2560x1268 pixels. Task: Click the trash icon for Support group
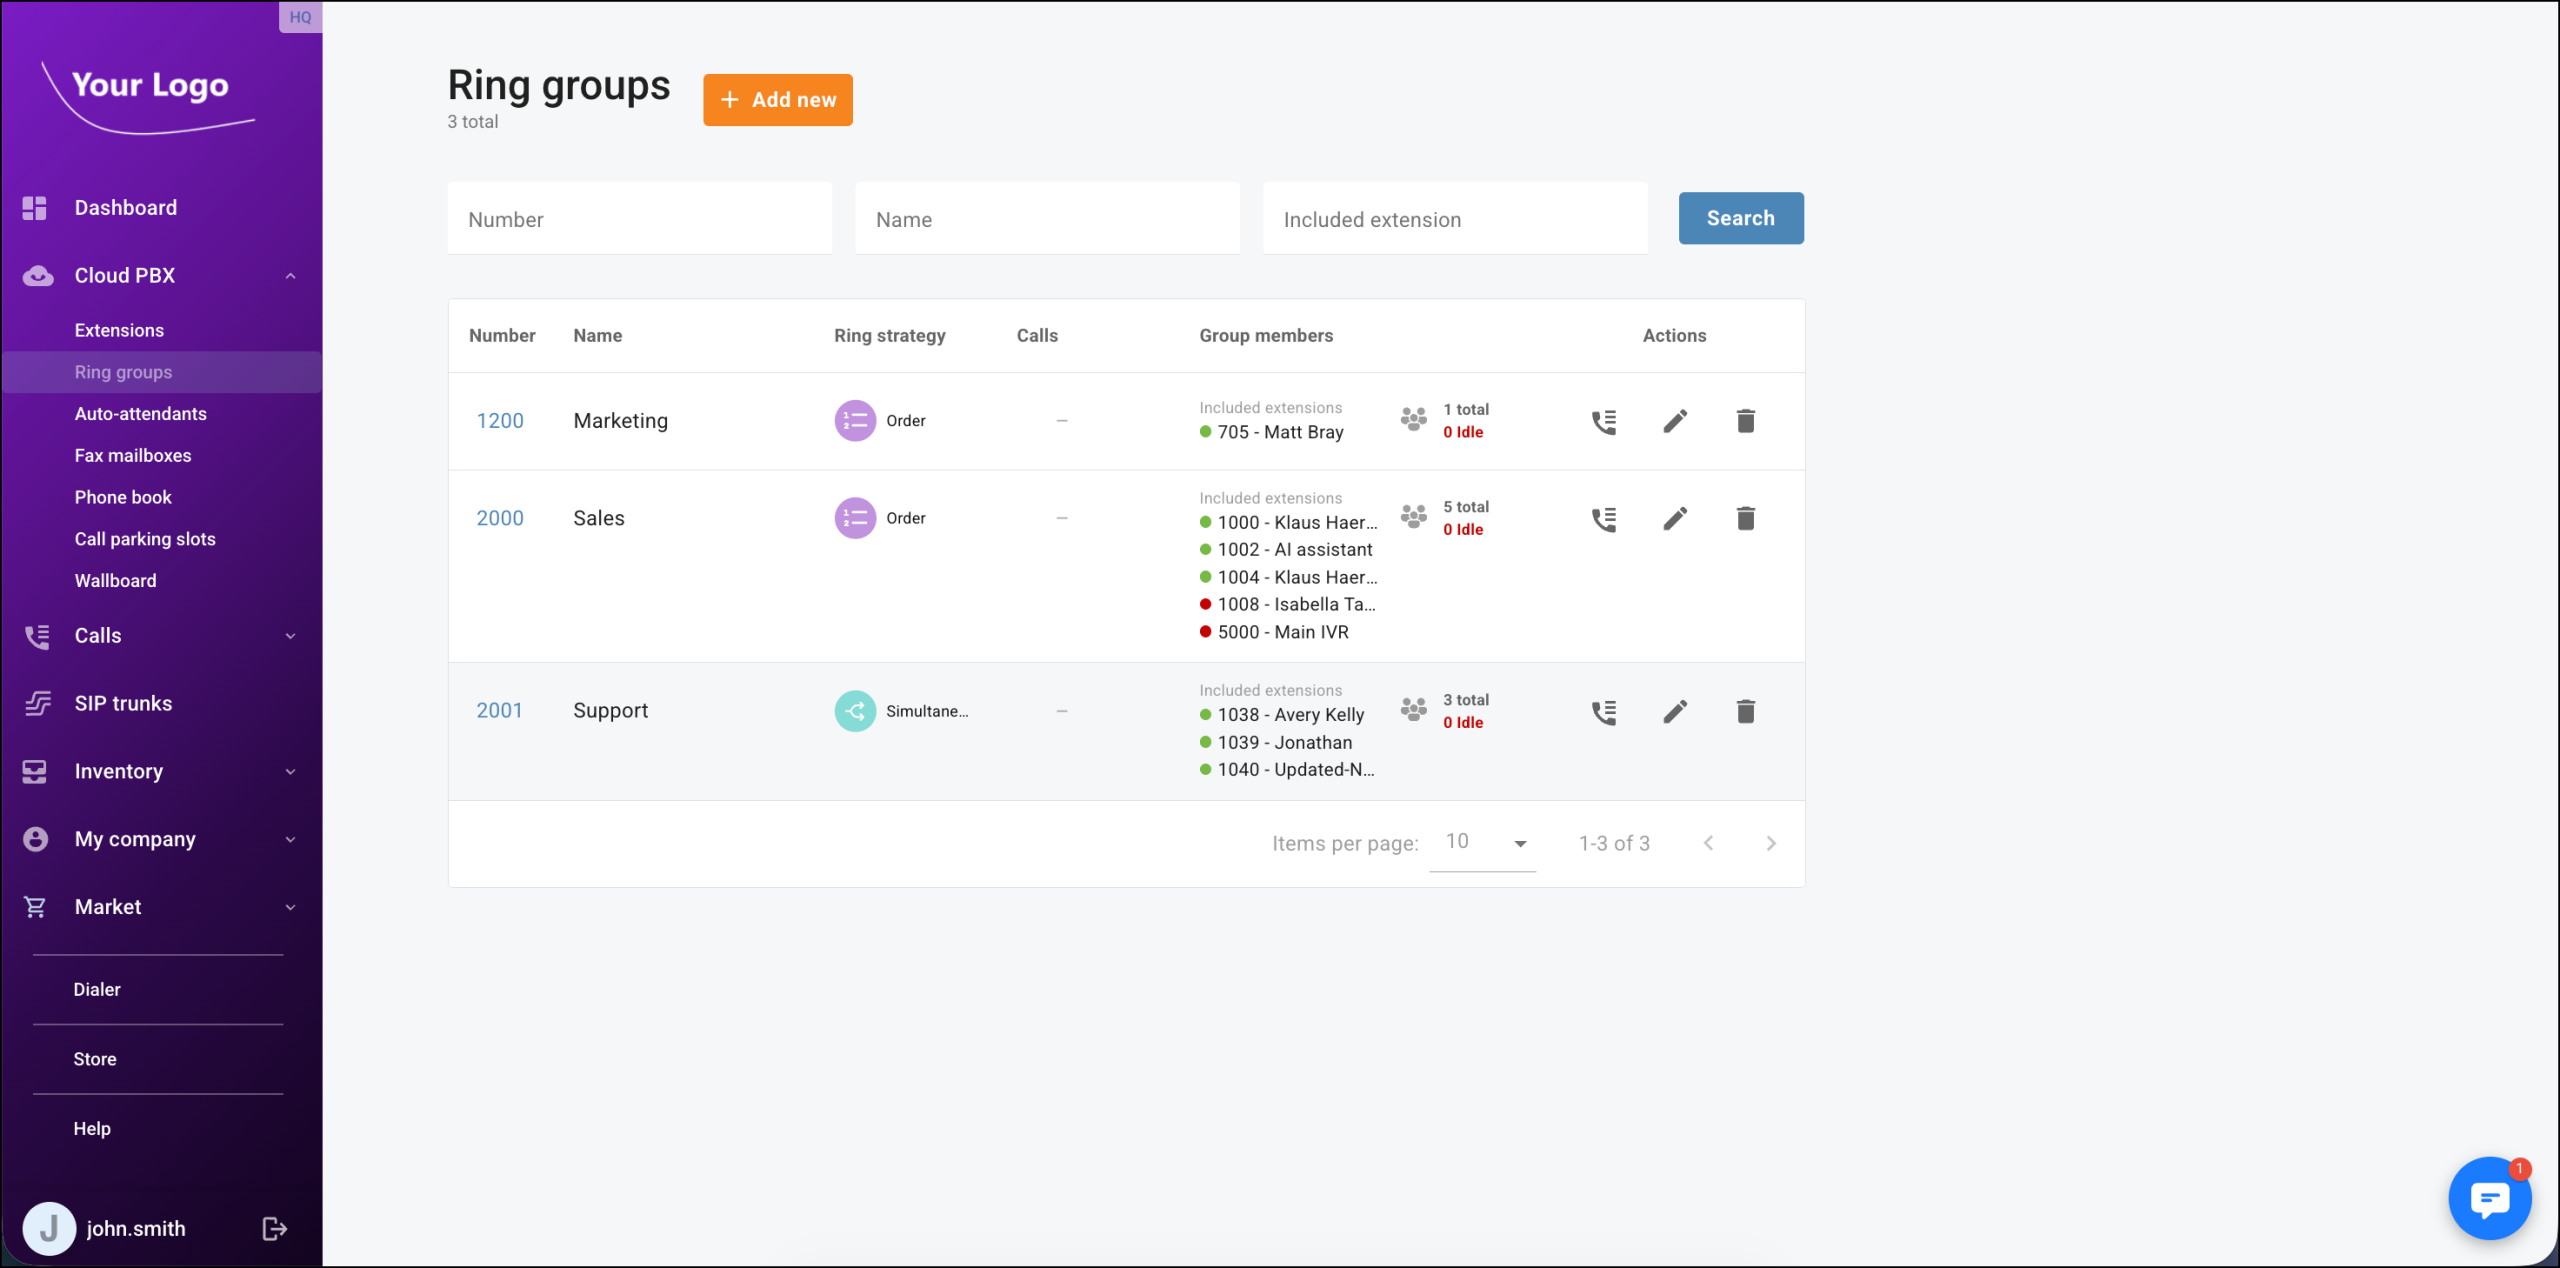[x=1745, y=711]
